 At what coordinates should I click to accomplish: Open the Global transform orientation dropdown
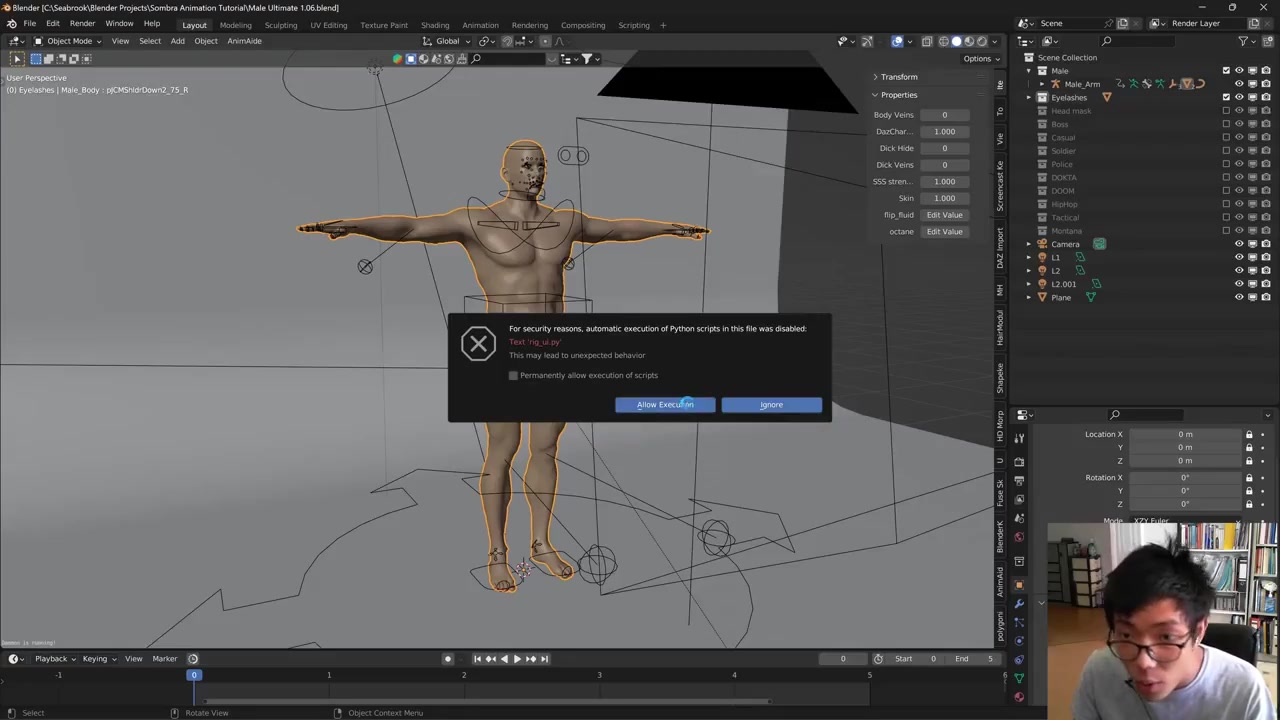(448, 41)
